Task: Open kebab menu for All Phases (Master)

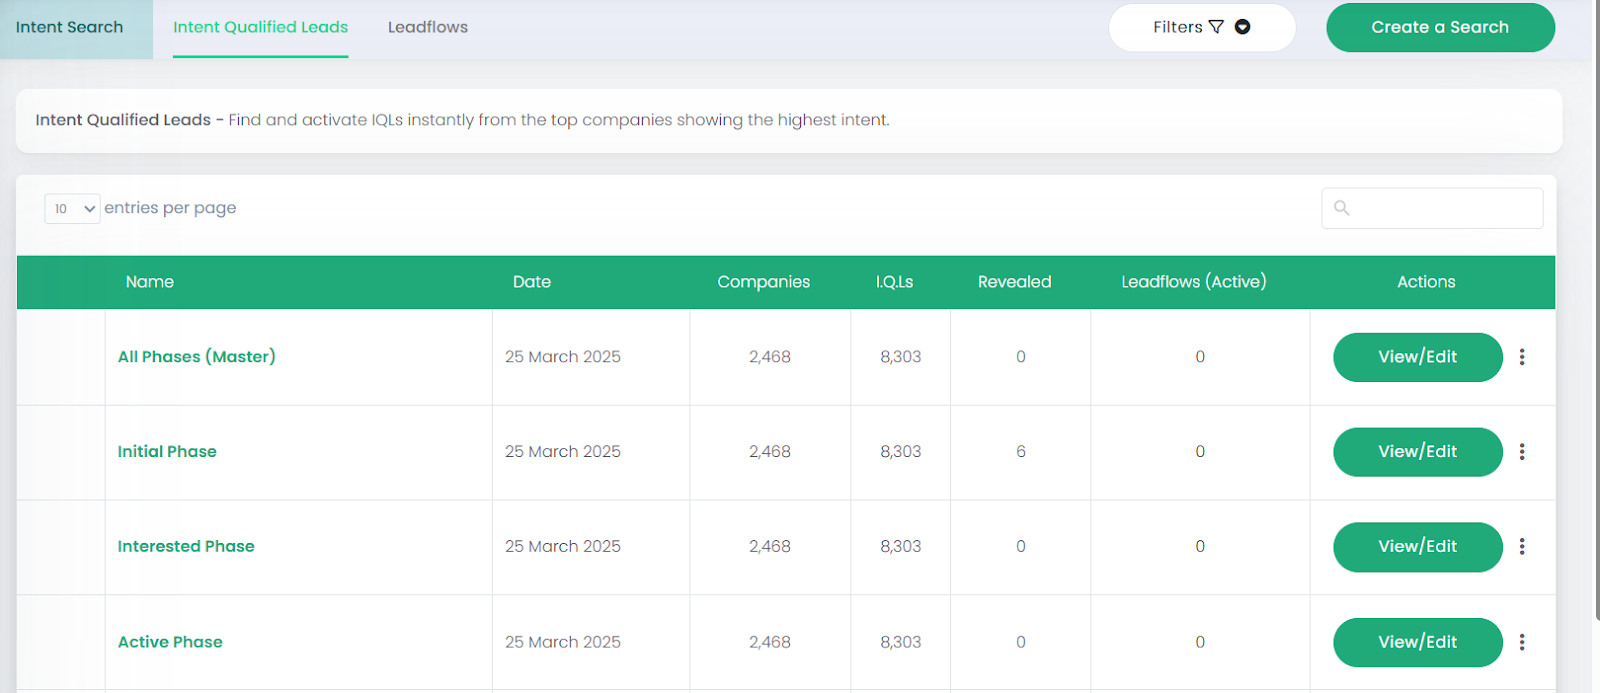Action: (x=1522, y=357)
